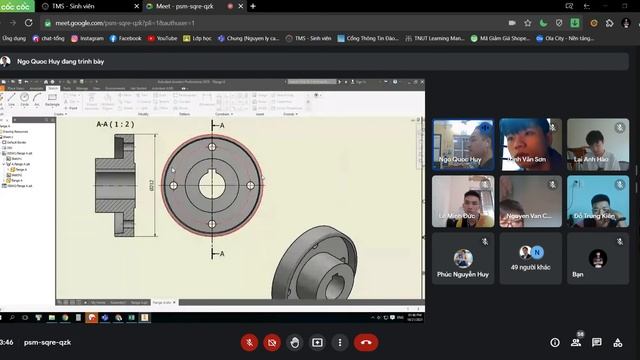Open the TNUT Learning Man... bookmark
The width and height of the screenshot is (640, 360).
tap(435, 38)
